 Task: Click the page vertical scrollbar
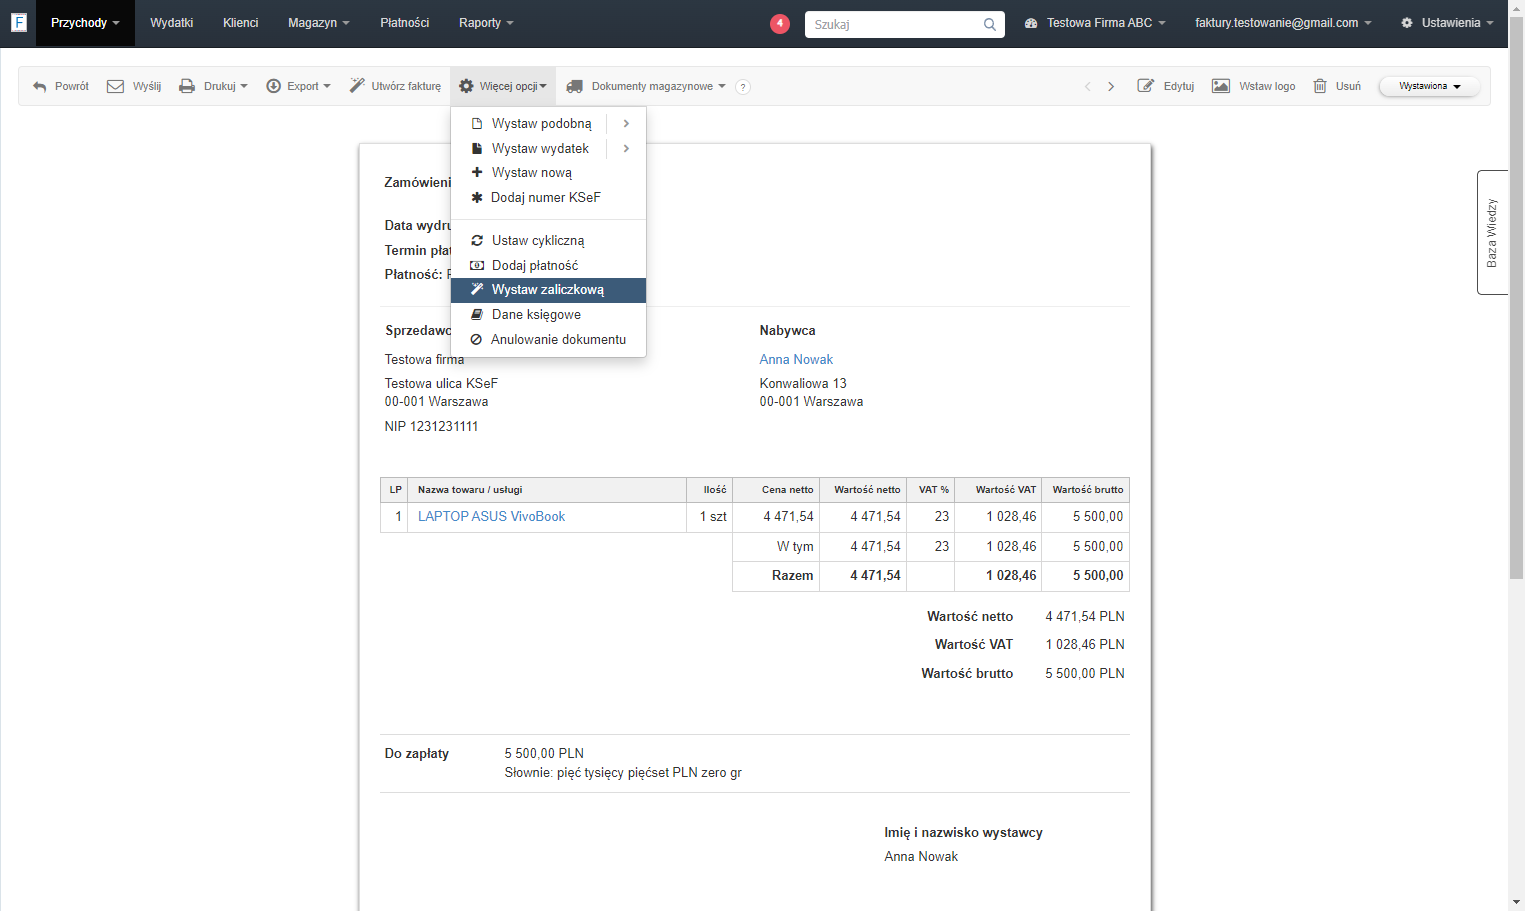[1516, 300]
